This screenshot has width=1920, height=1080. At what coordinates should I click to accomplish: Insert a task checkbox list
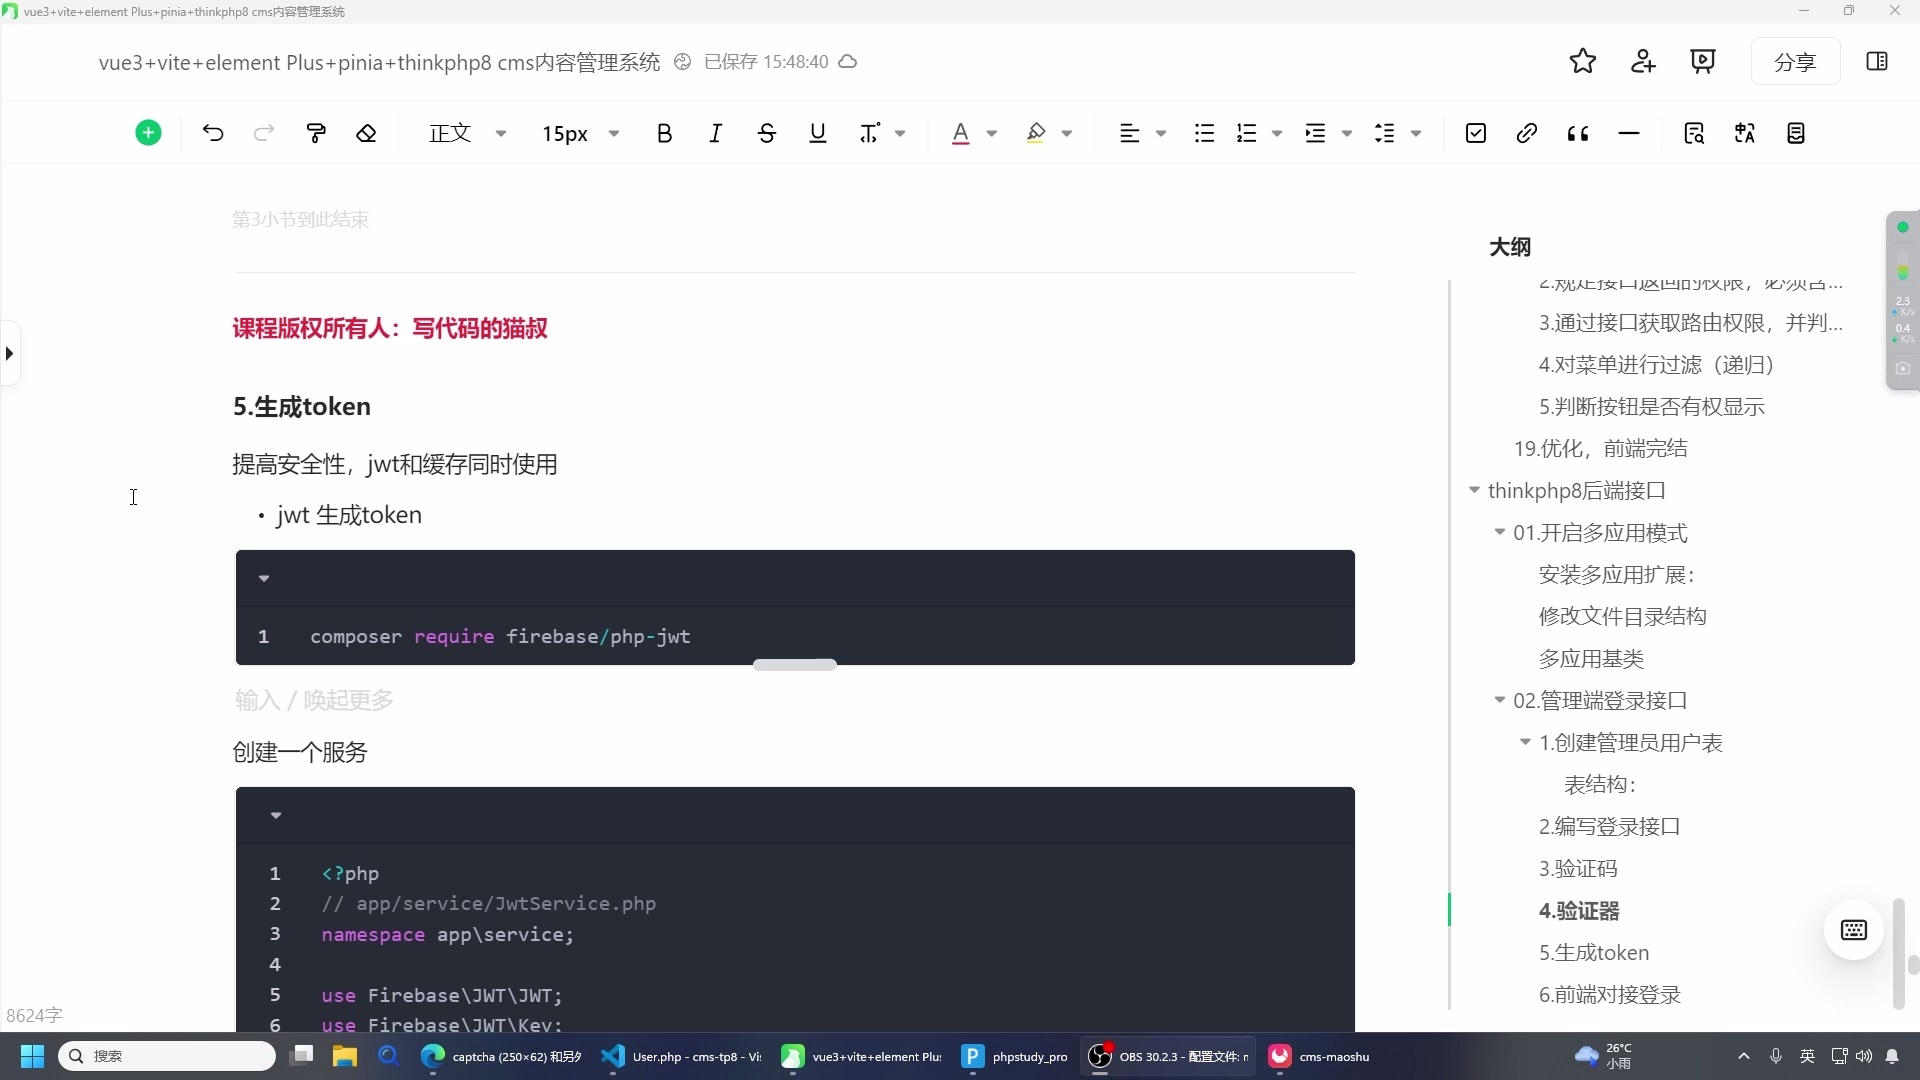[x=1476, y=133]
